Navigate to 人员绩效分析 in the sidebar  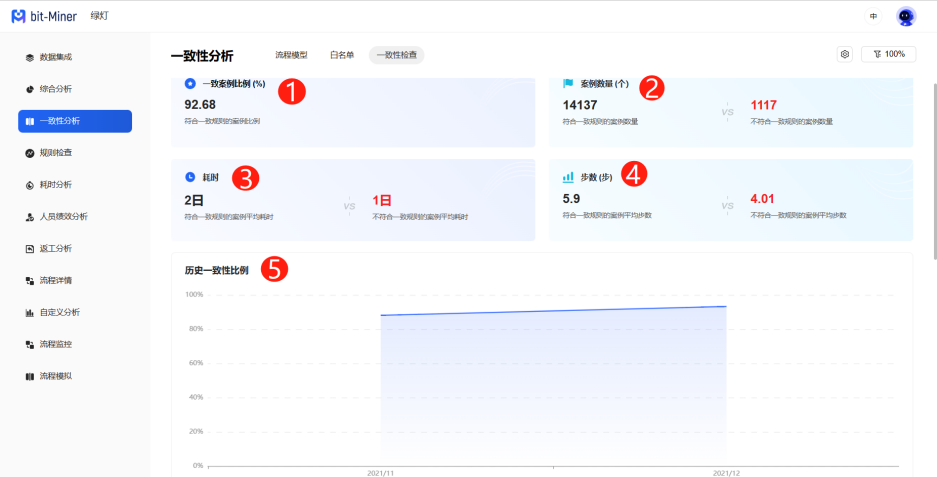63,217
